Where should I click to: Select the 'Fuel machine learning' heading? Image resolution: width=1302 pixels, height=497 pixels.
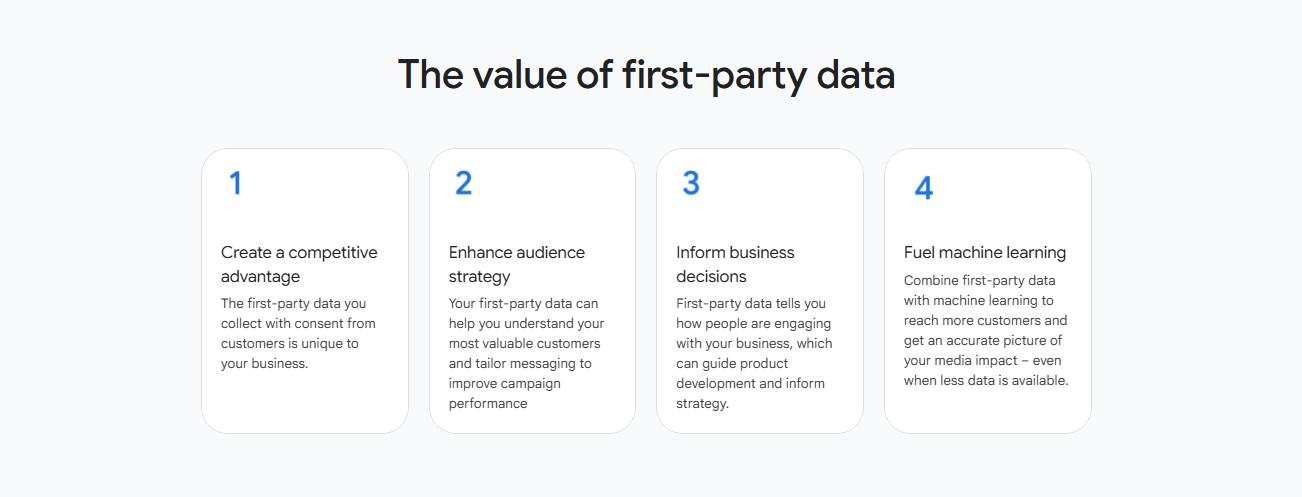985,252
